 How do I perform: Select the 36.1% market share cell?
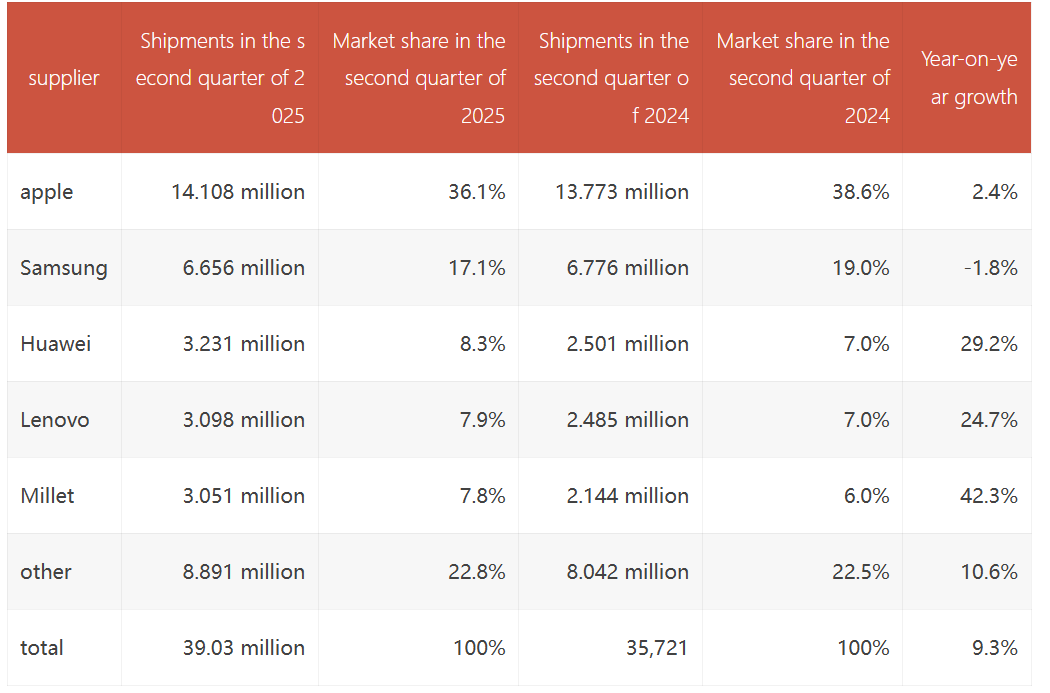click(x=477, y=192)
